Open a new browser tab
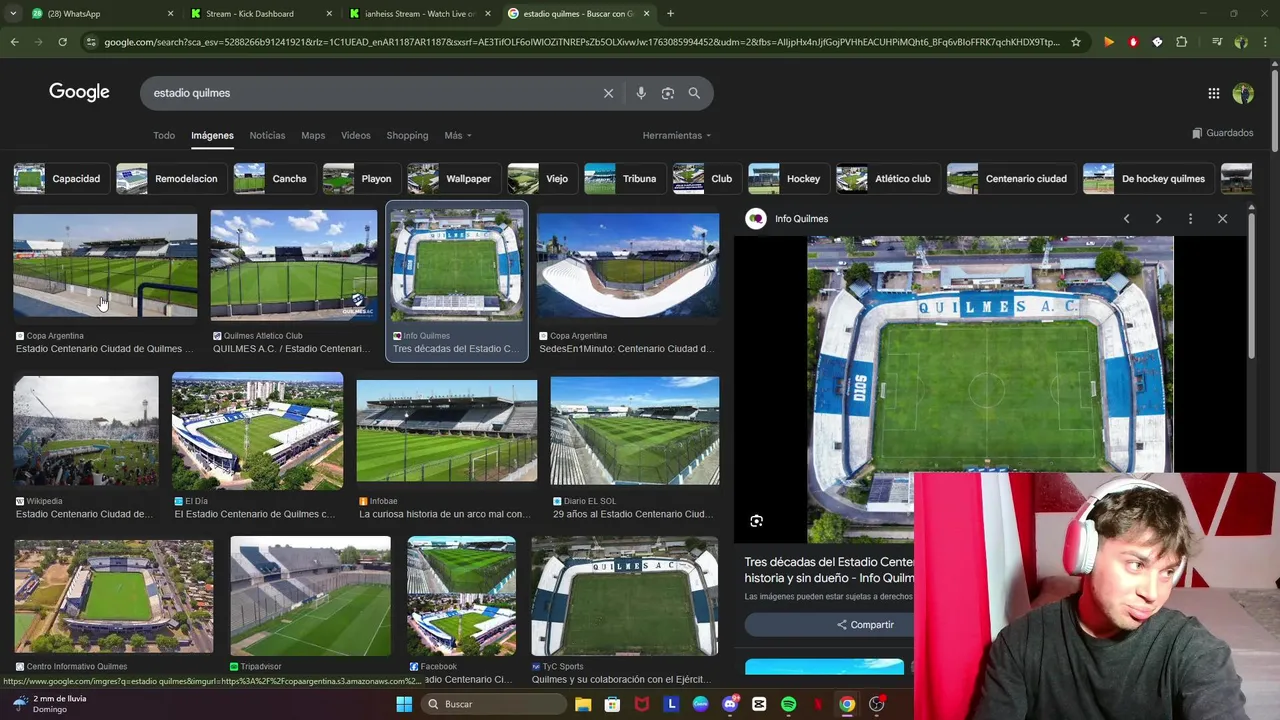This screenshot has height=720, width=1280. coord(670,14)
